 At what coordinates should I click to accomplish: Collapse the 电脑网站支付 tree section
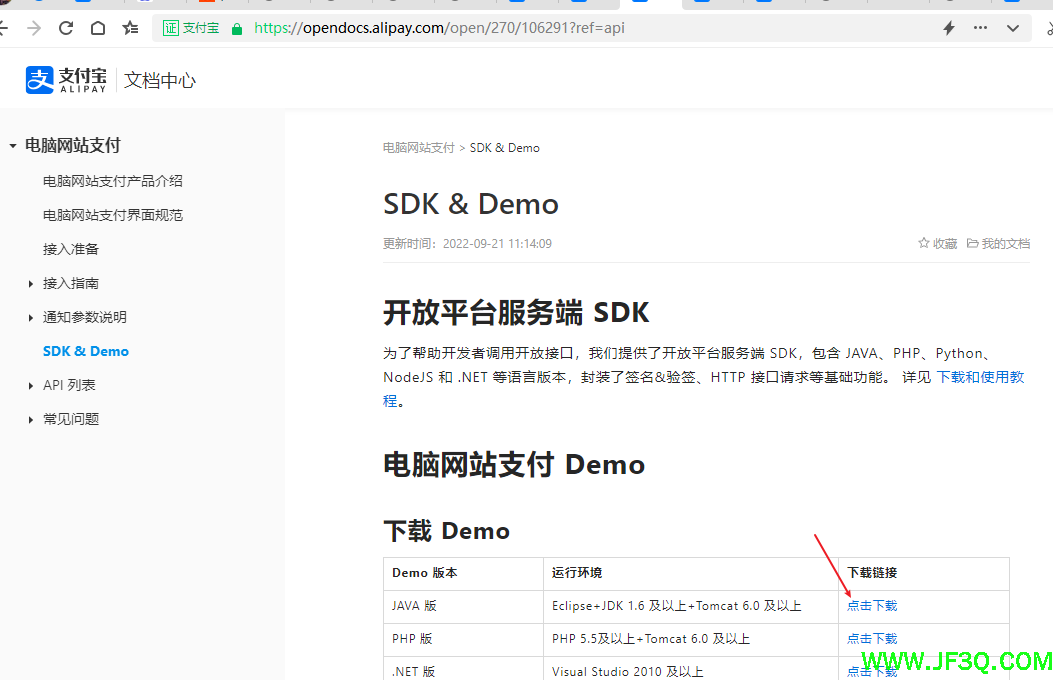[x=13, y=146]
